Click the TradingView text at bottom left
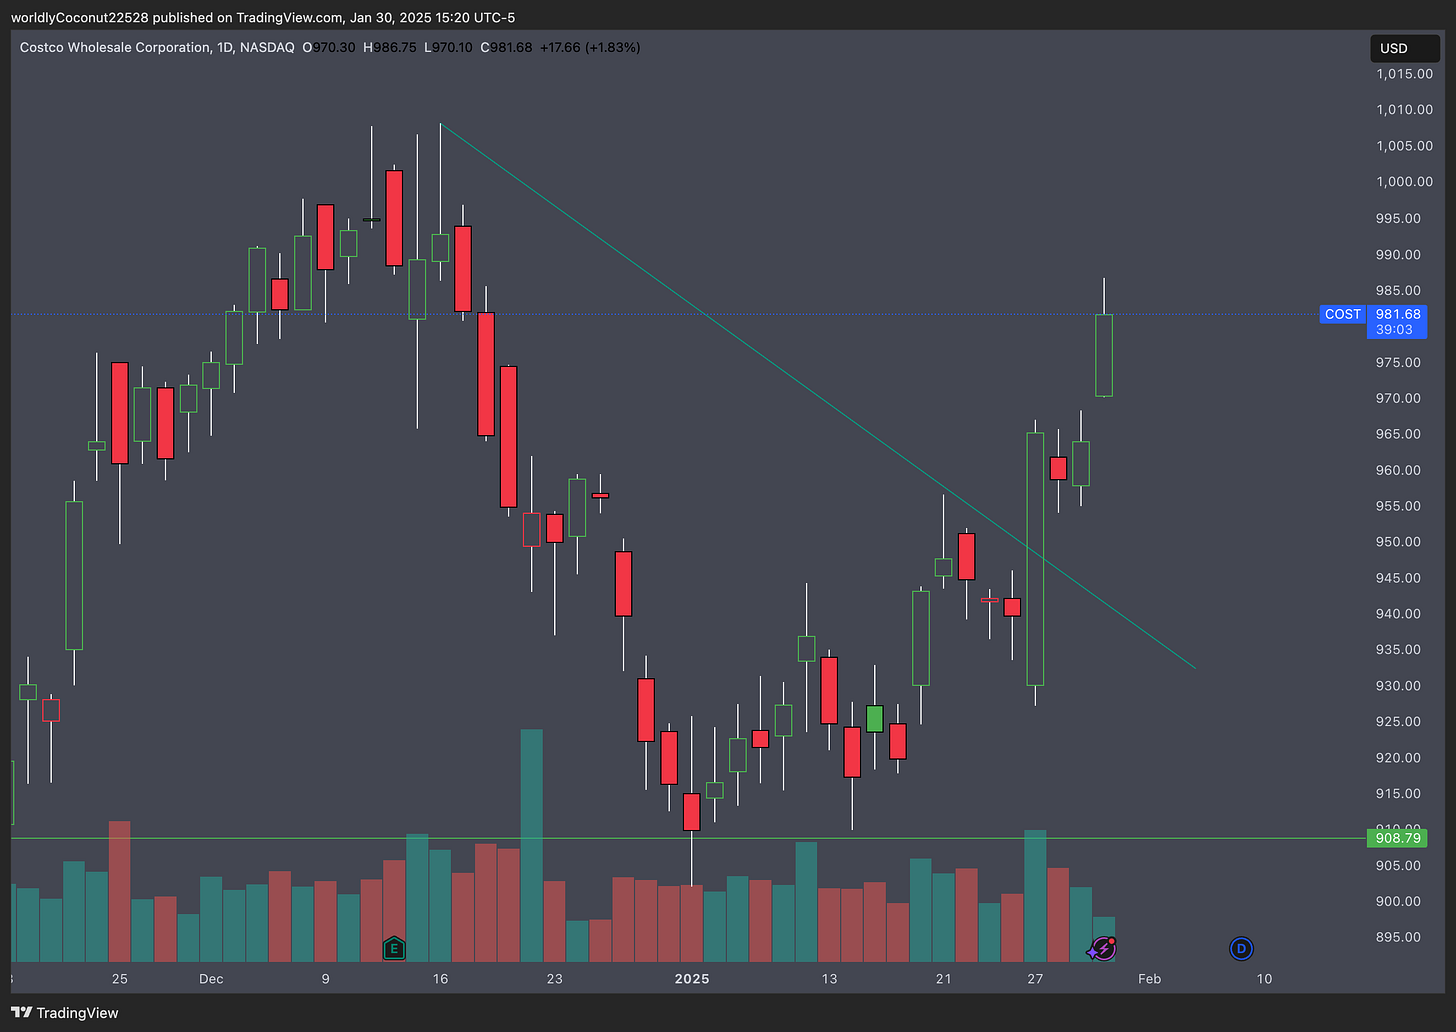 point(77,1013)
